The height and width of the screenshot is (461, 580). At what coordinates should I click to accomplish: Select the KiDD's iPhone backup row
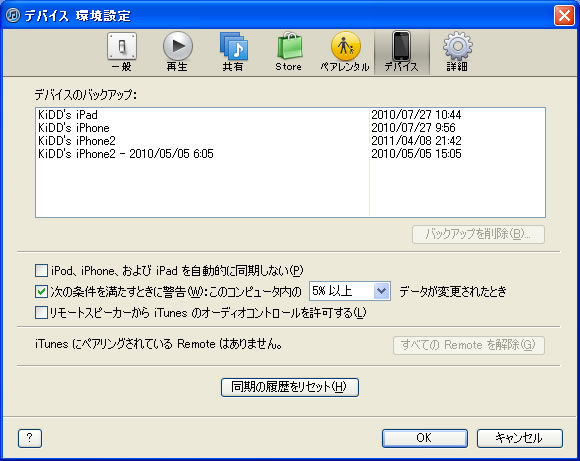click(x=290, y=128)
